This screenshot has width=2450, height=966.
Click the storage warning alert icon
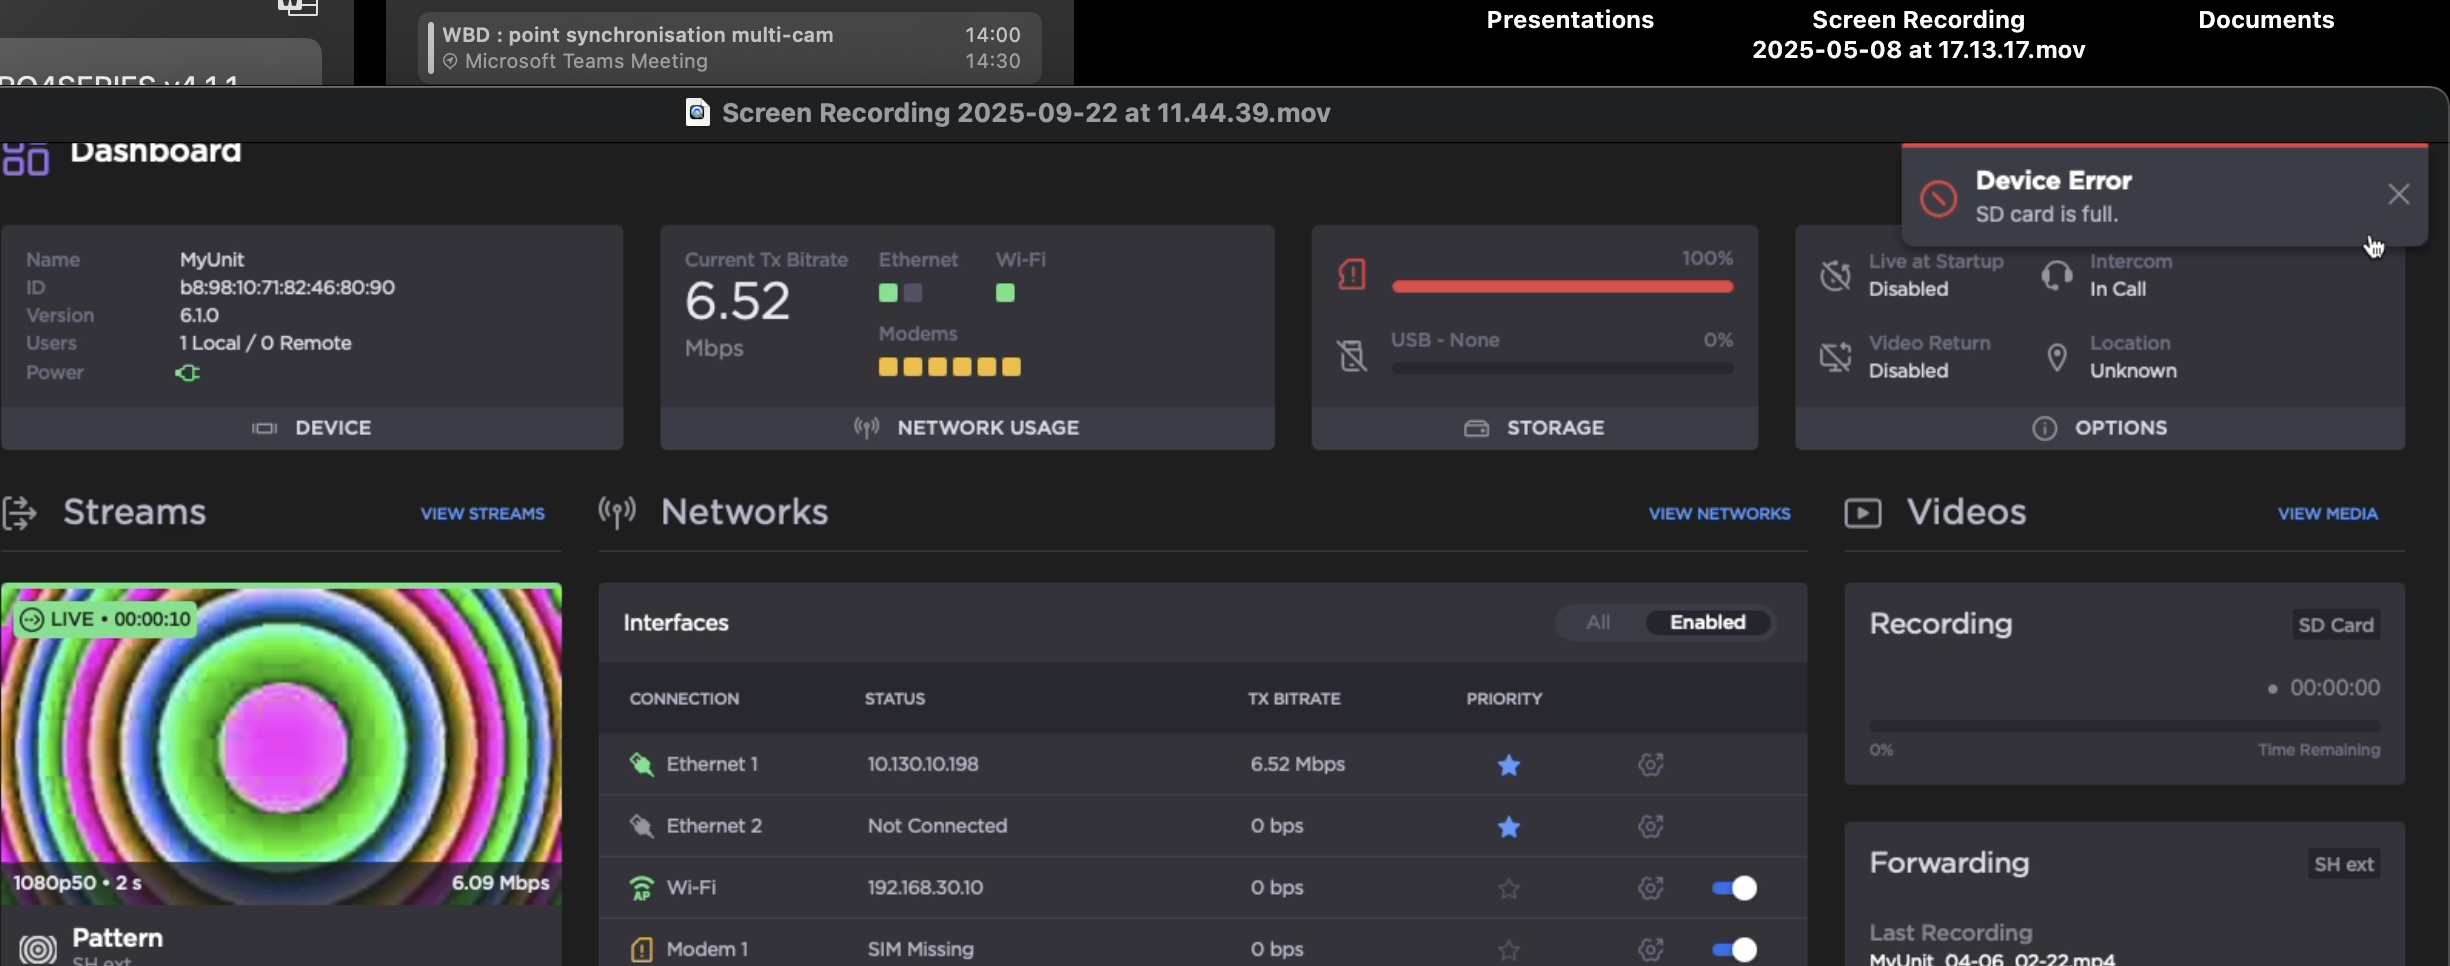[1351, 274]
